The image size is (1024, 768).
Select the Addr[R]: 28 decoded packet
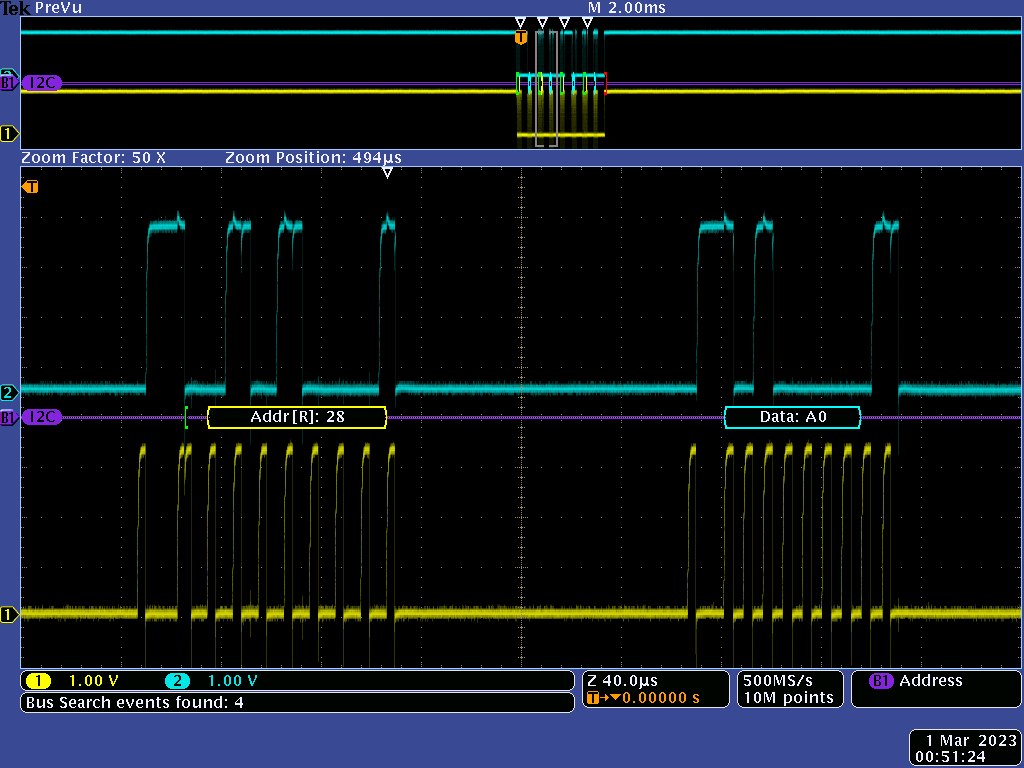297,417
